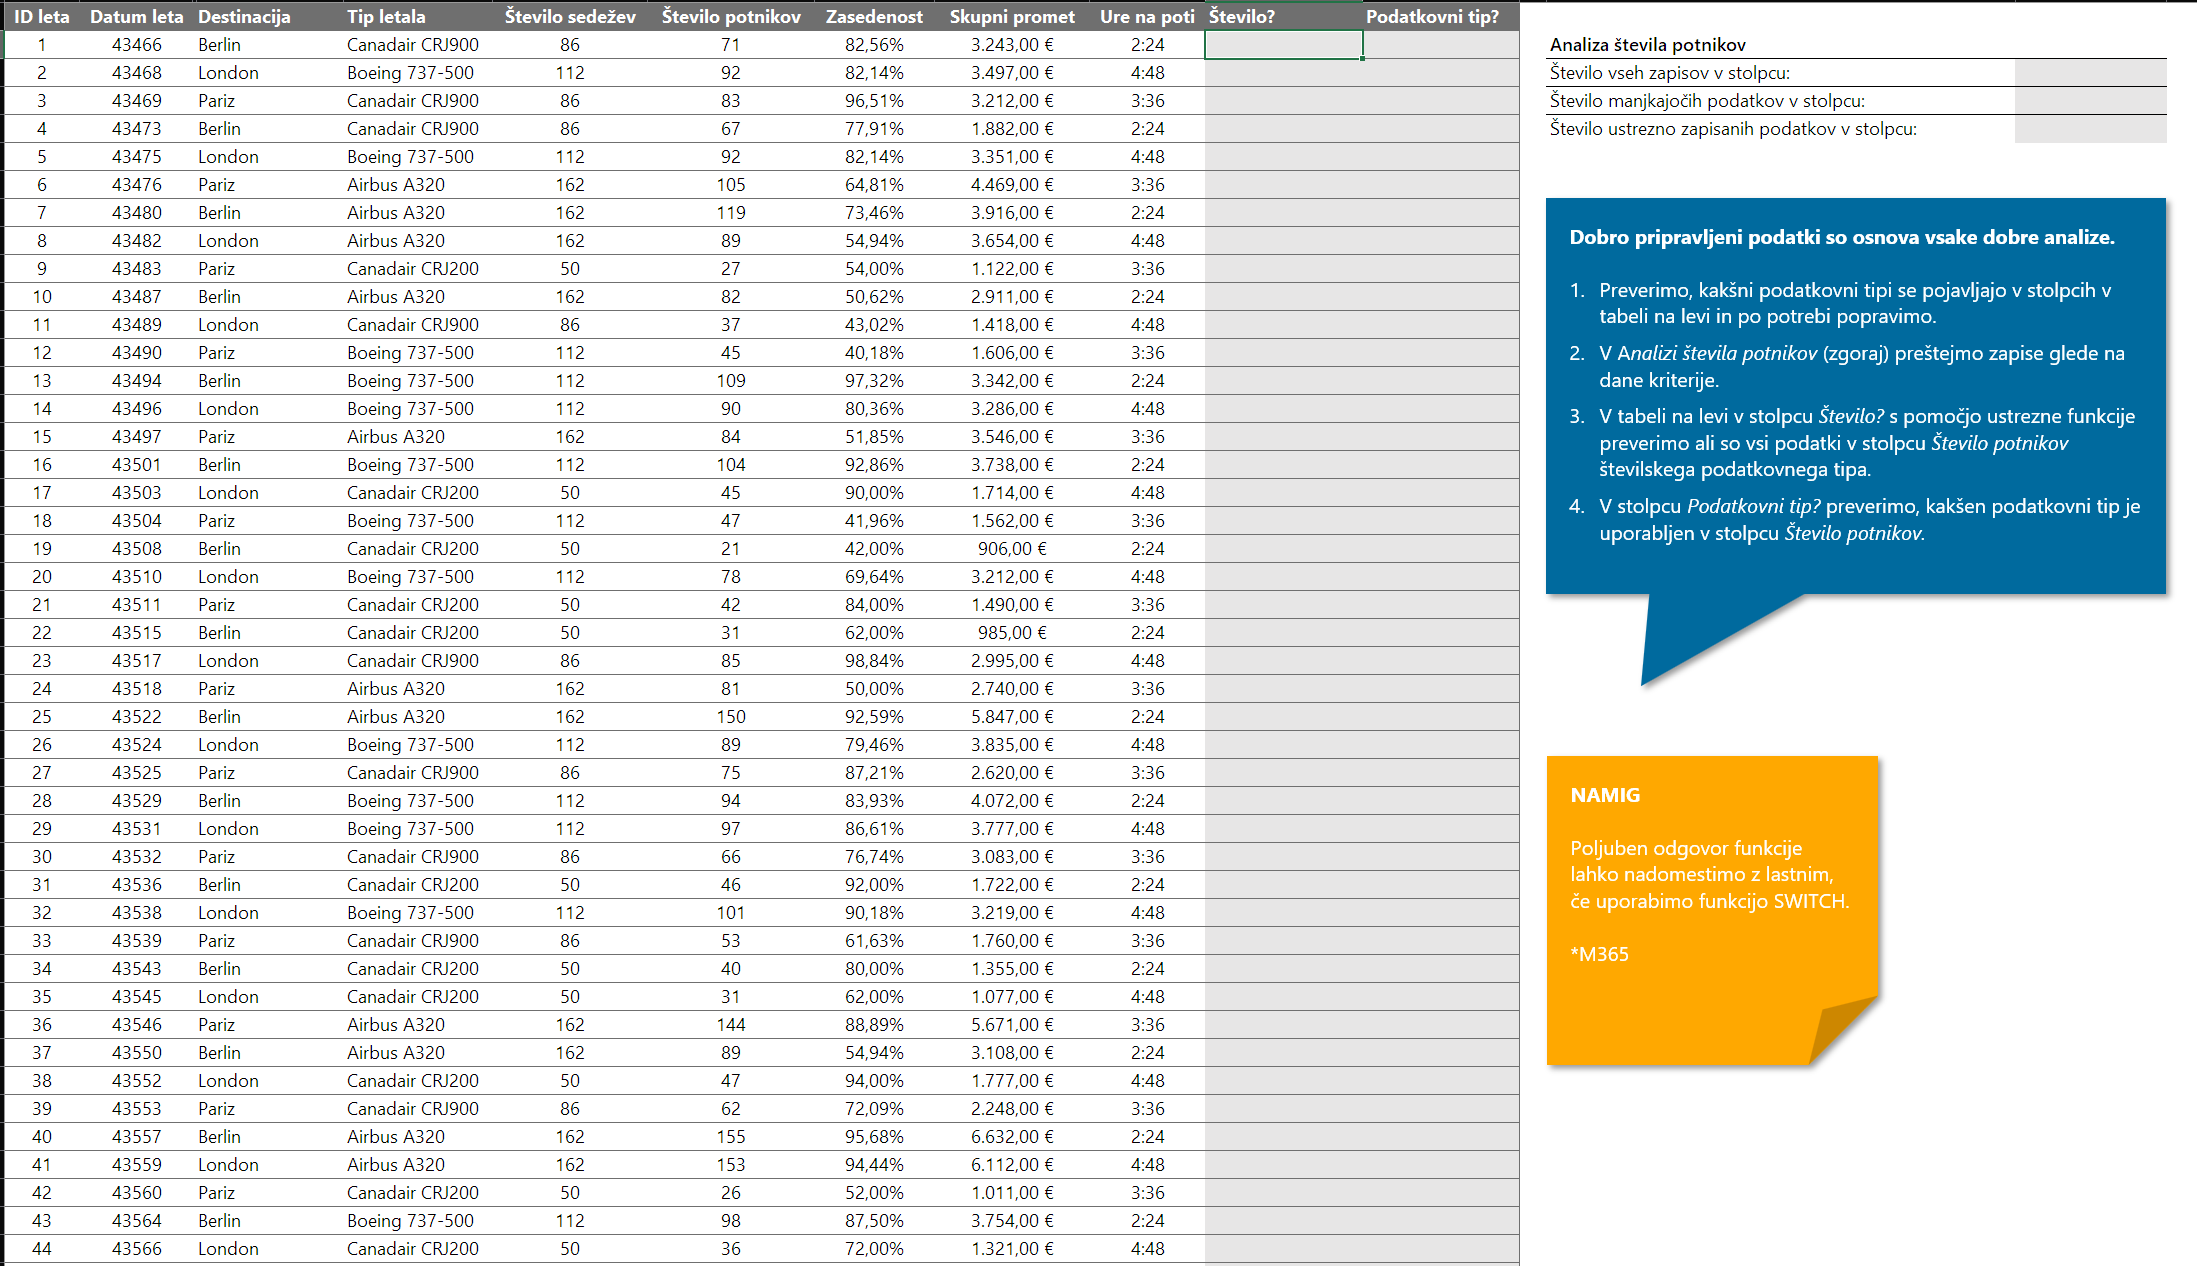Click the Število? cell in row 2
The width and height of the screenshot is (2197, 1266).
pos(1283,73)
